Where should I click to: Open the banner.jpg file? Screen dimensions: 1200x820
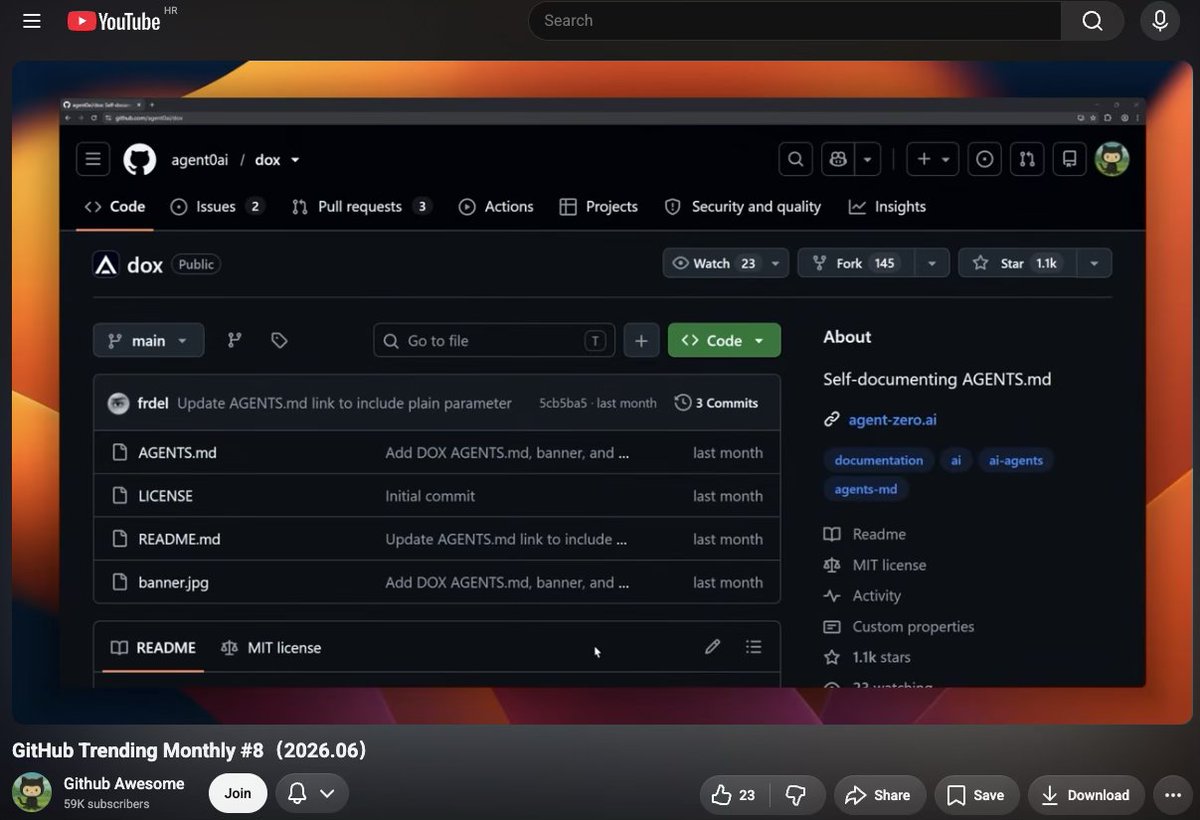coord(173,582)
